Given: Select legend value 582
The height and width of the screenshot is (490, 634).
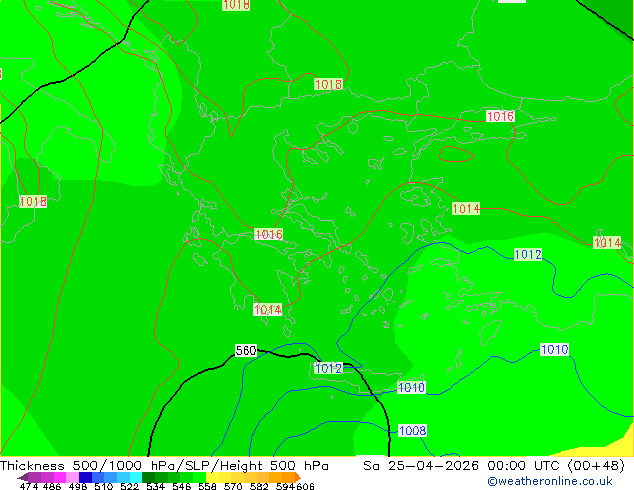Looking at the screenshot, I should [x=259, y=486].
